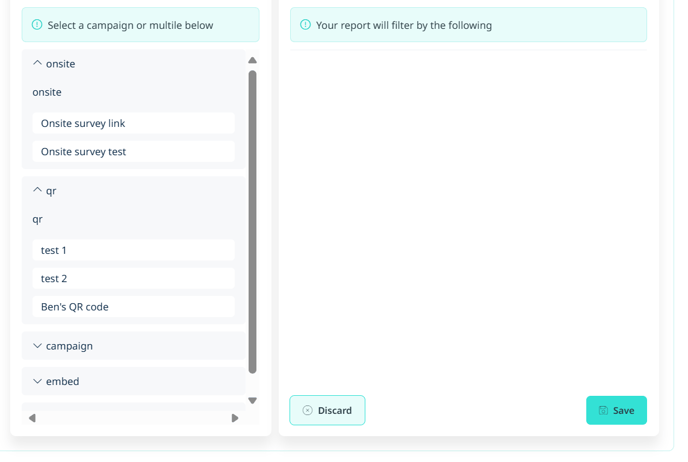Viewport: 688px width, 462px height.
Task: Click the scroll left arrow
Action: pos(32,418)
